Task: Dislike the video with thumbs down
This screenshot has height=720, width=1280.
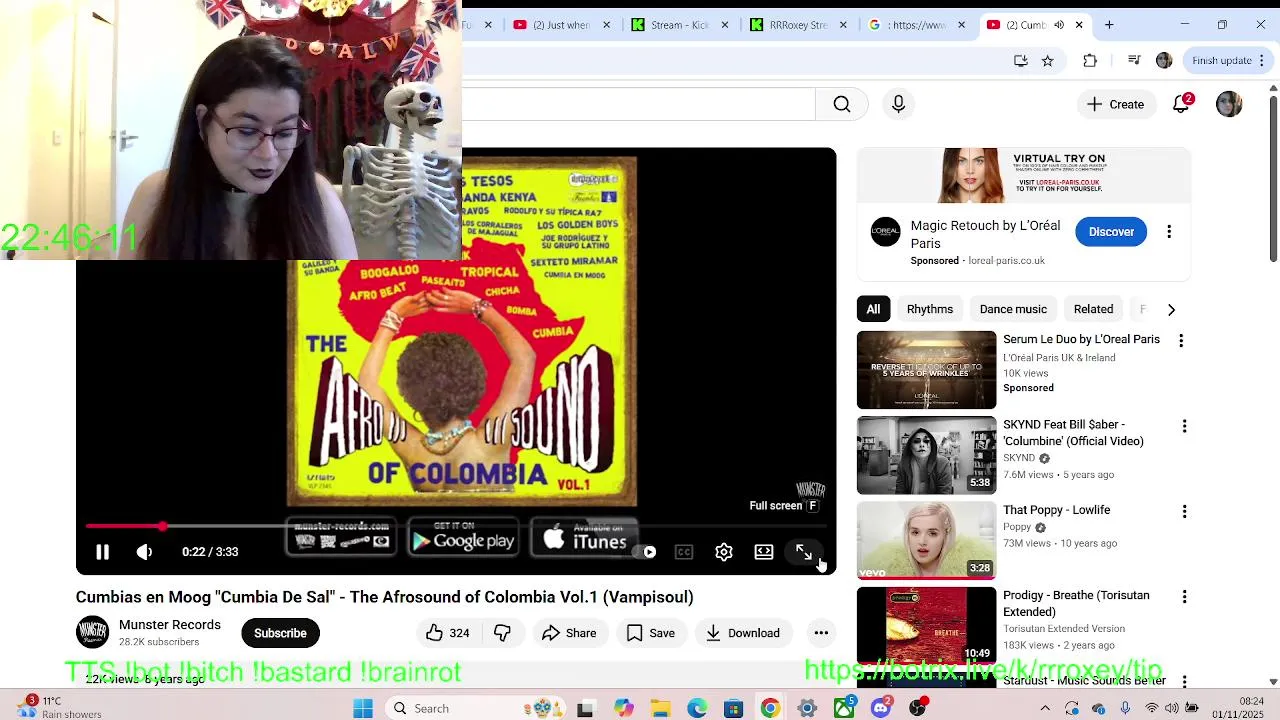Action: coord(503,633)
